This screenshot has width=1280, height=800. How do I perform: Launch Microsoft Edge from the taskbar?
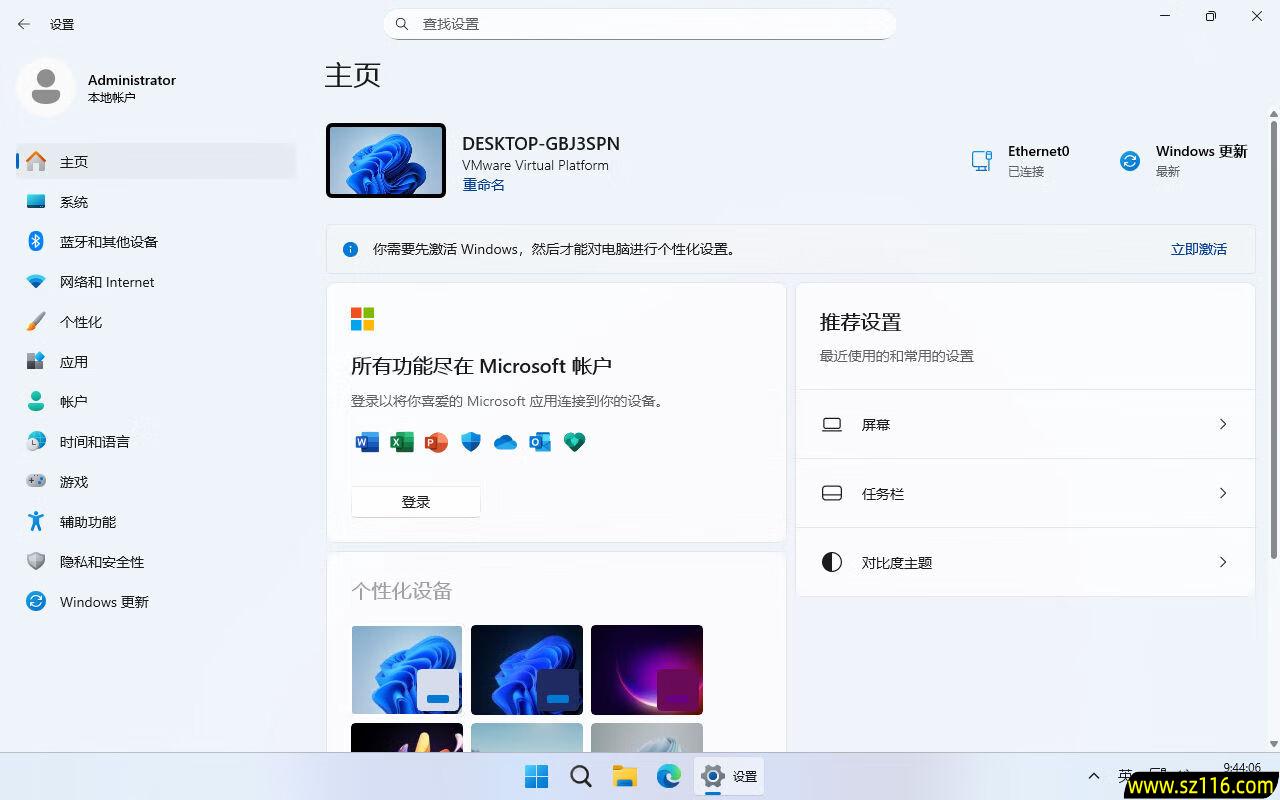668,776
